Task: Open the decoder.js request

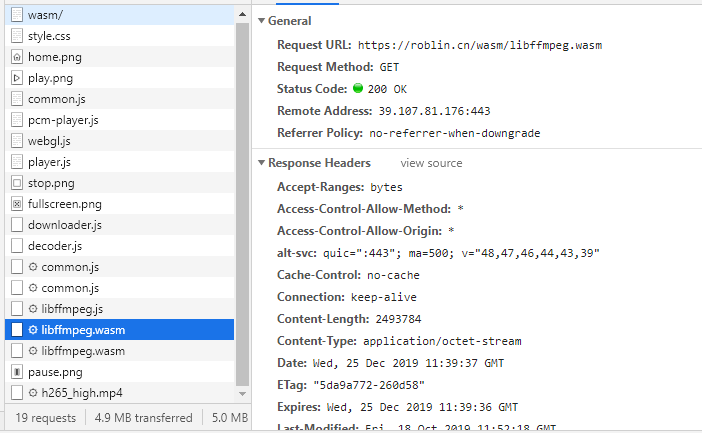Action: coord(55,246)
